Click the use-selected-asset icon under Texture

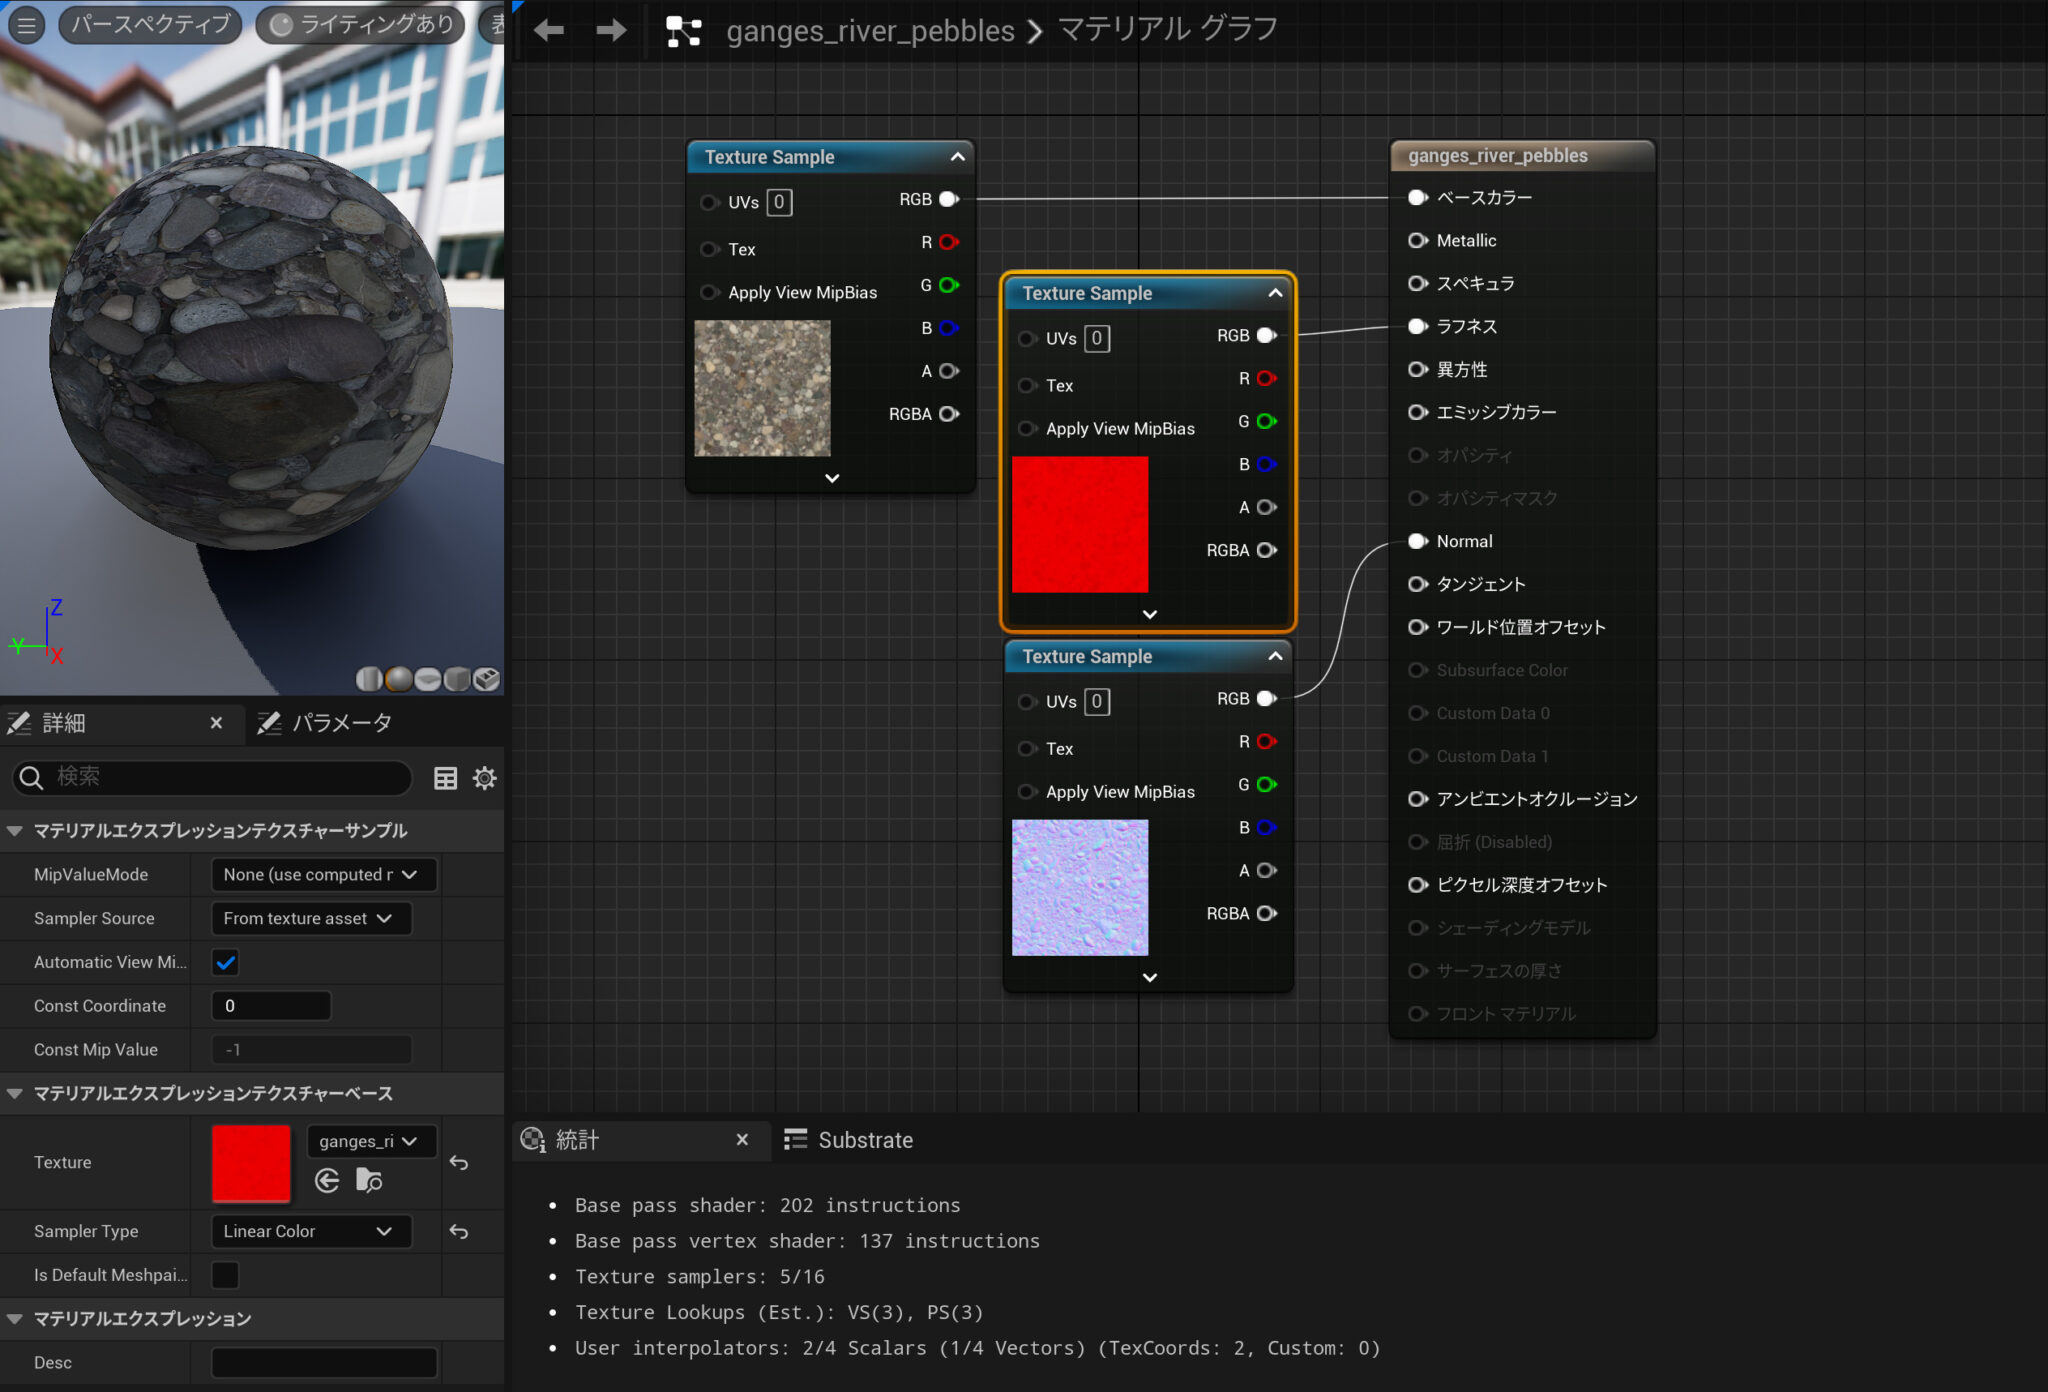pos(327,1181)
